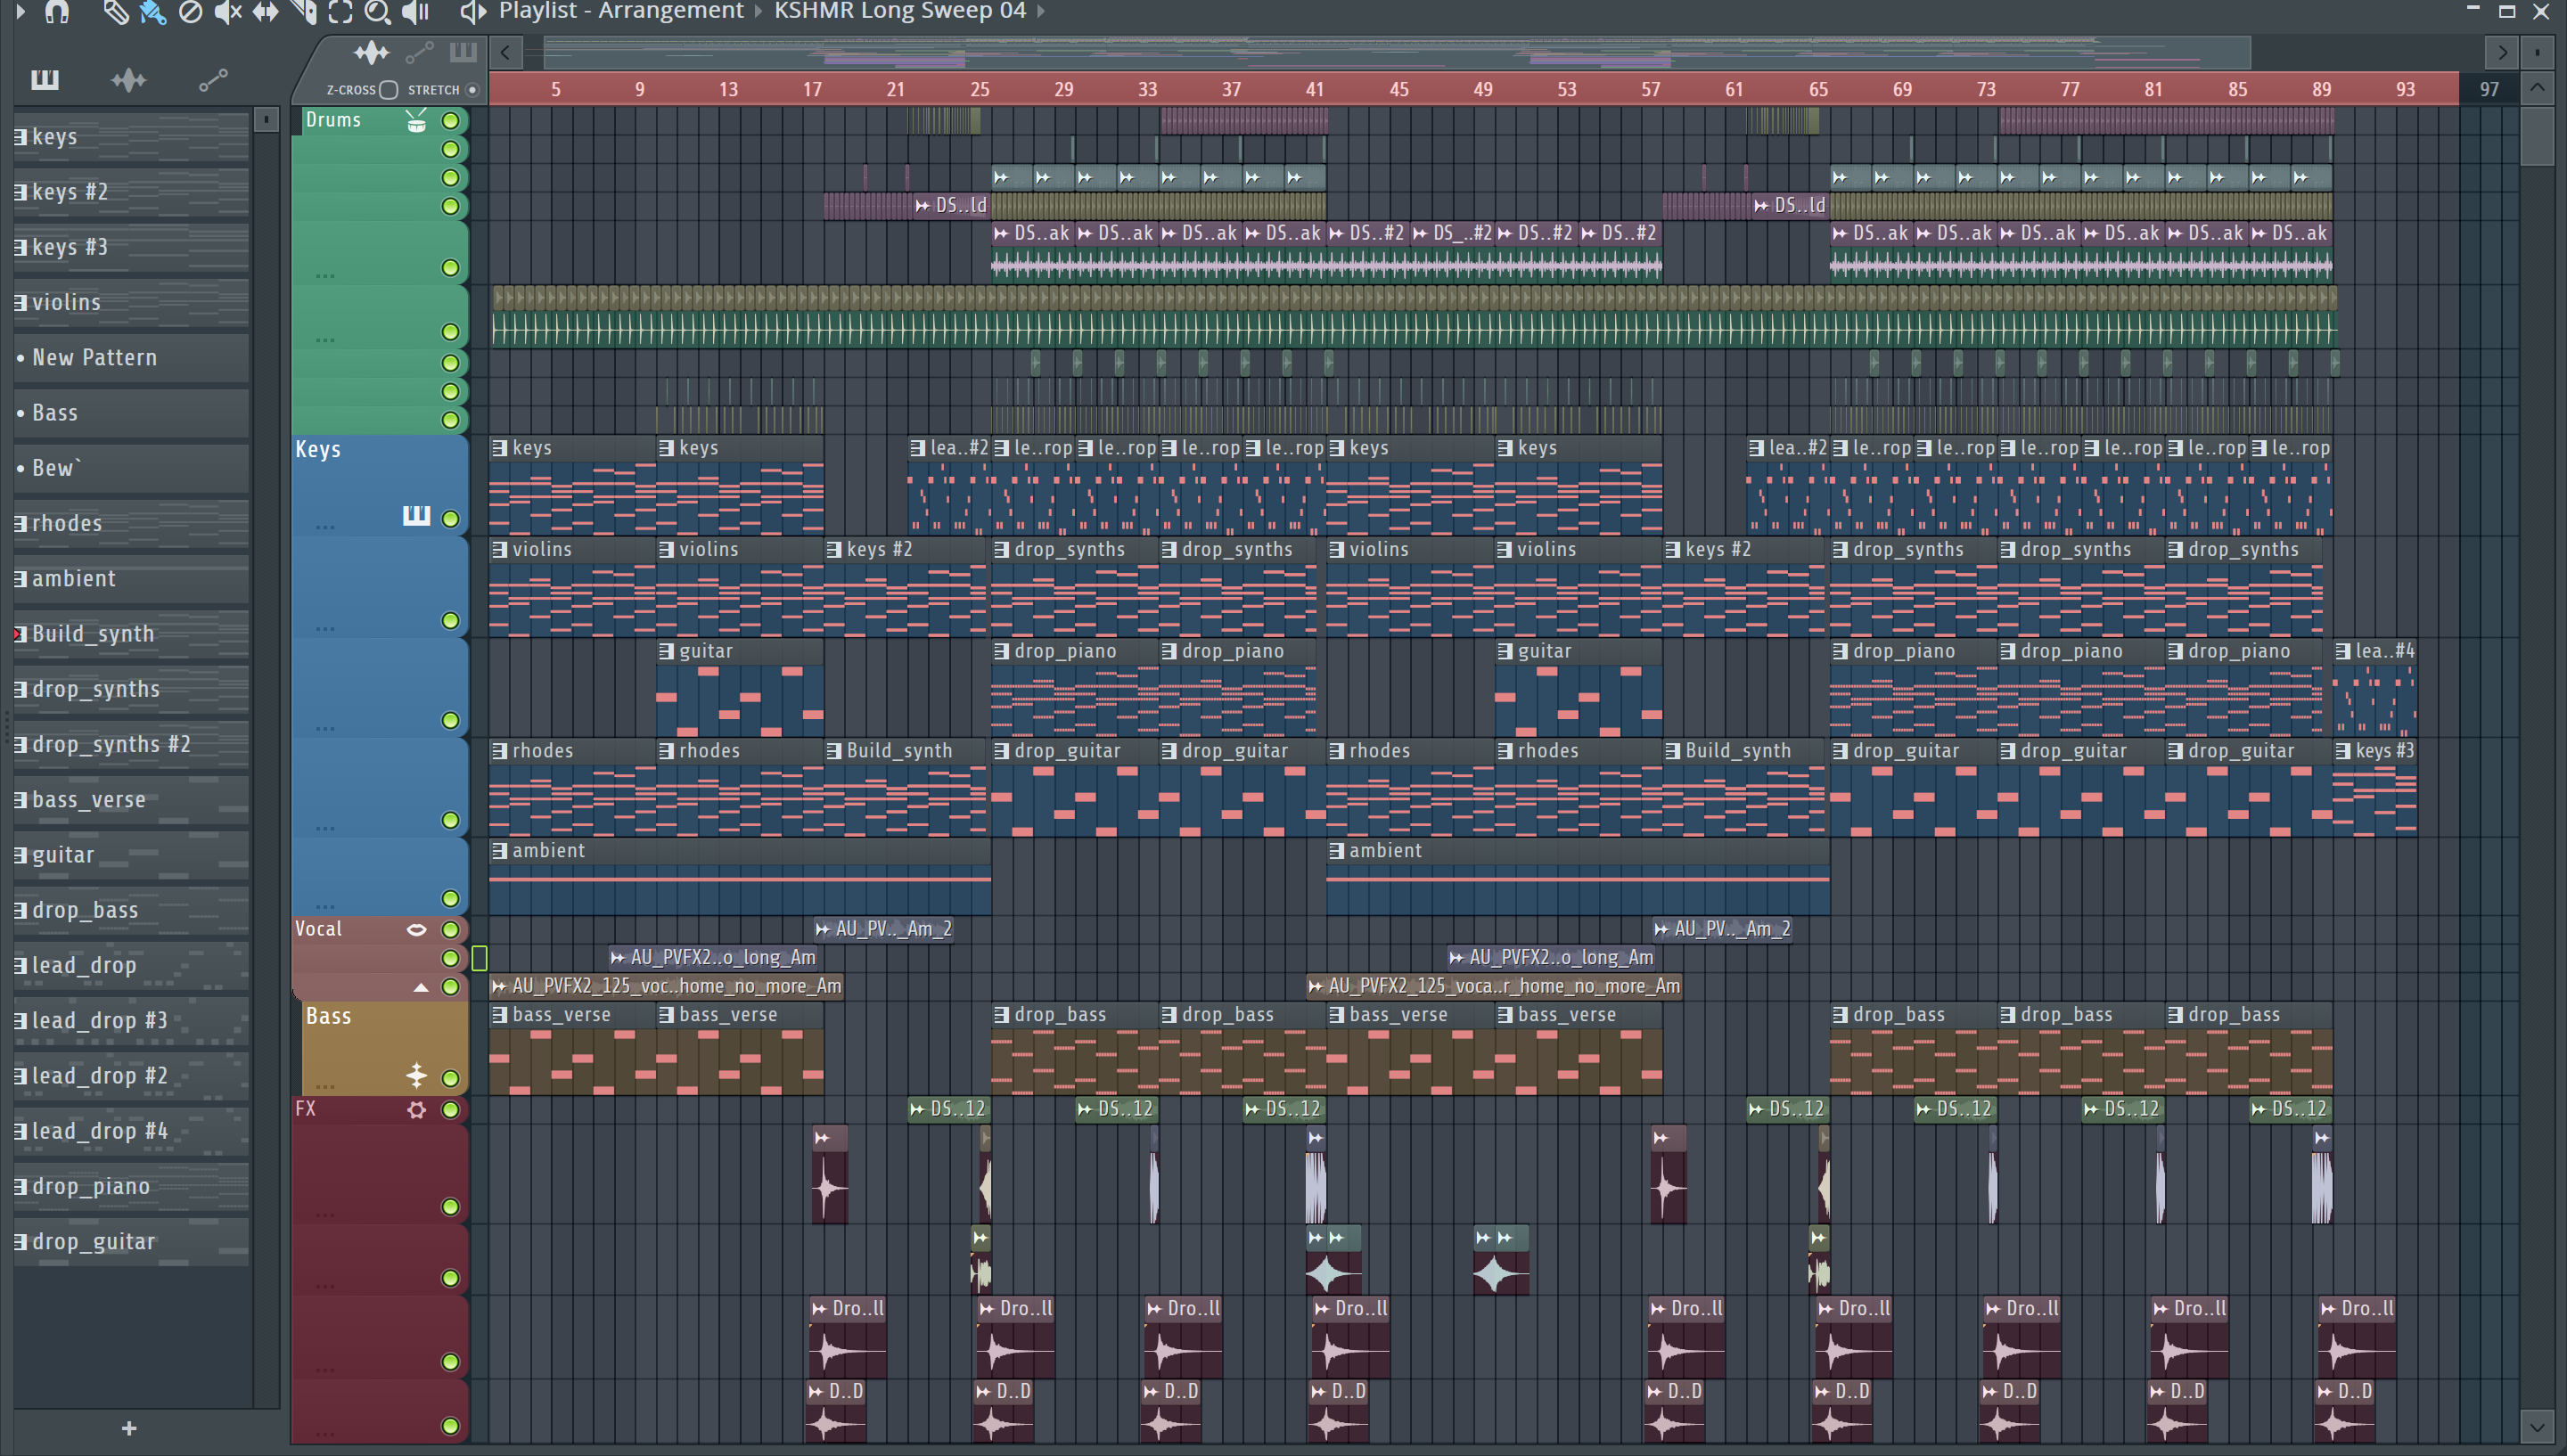Viewport: 2567px width, 1456px height.
Task: Select the drop_bass pattern in picker
Action: click(131, 910)
